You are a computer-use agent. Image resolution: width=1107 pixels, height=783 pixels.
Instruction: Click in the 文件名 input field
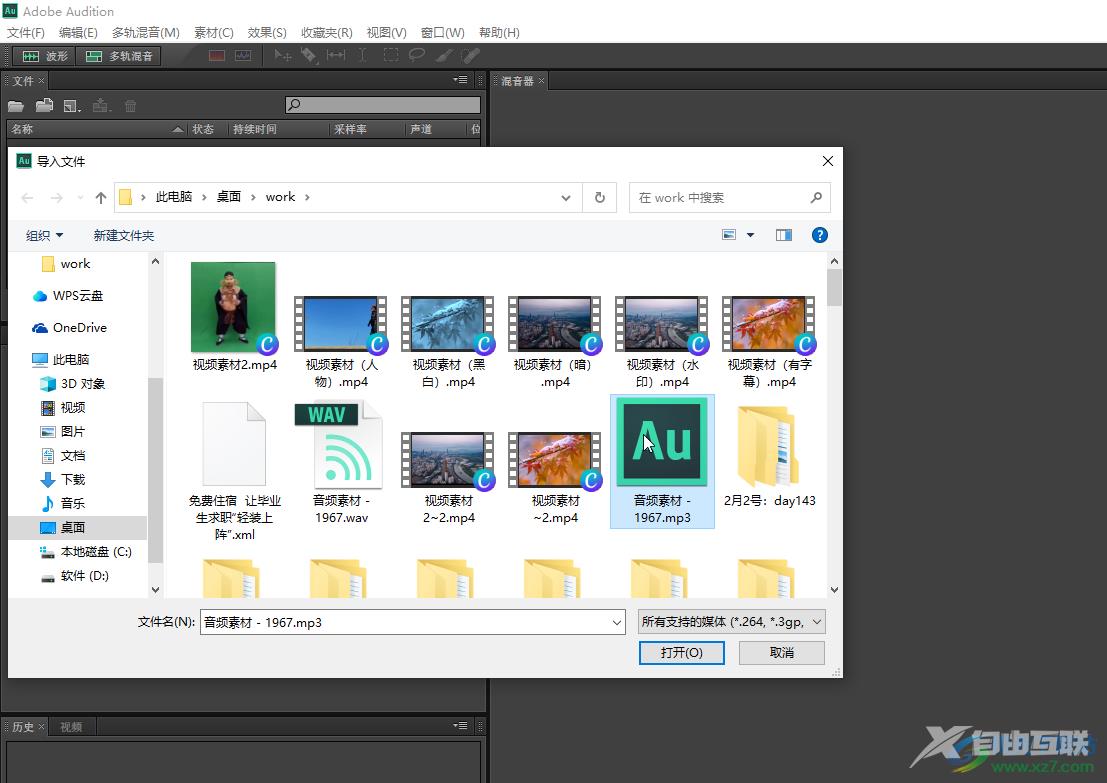405,623
